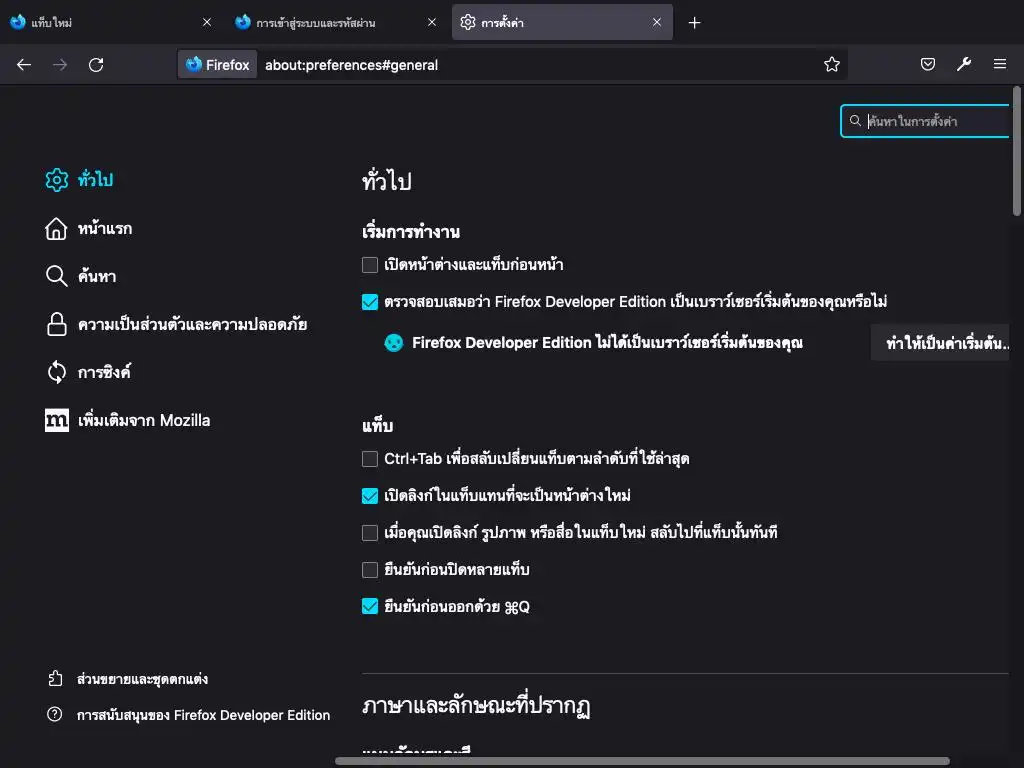Switch to การเข้าสู่ระบบและรหัสผ่าน tab

(336, 22)
